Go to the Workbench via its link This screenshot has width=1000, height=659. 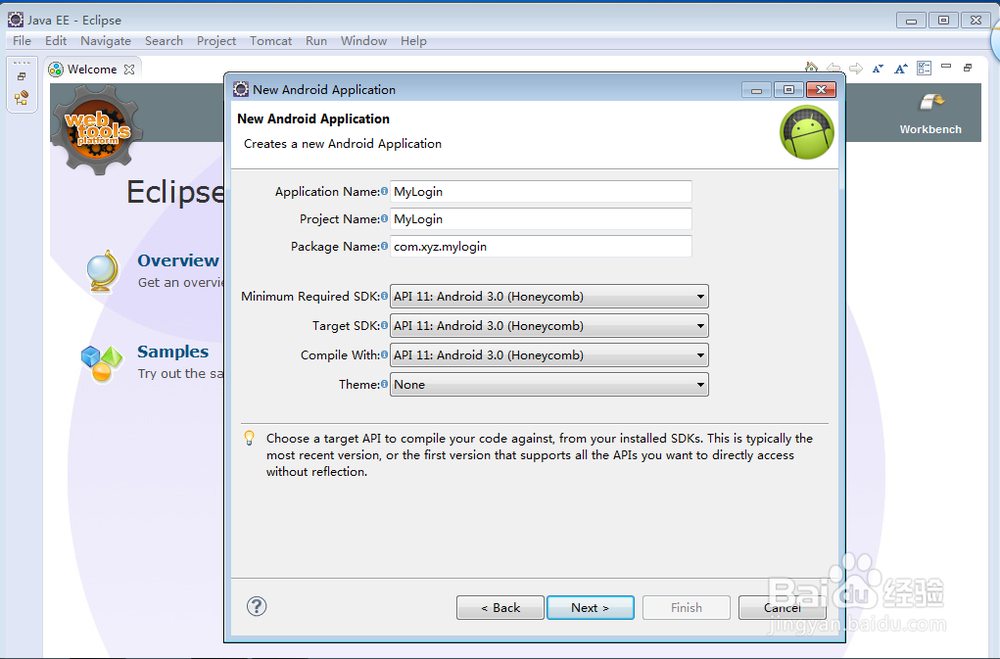[930, 129]
